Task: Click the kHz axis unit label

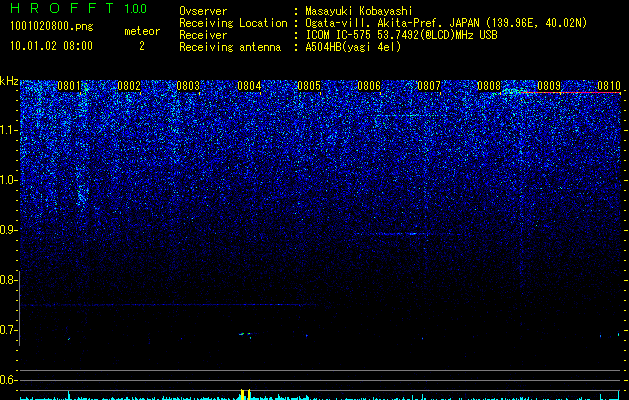Action: pos(9,81)
